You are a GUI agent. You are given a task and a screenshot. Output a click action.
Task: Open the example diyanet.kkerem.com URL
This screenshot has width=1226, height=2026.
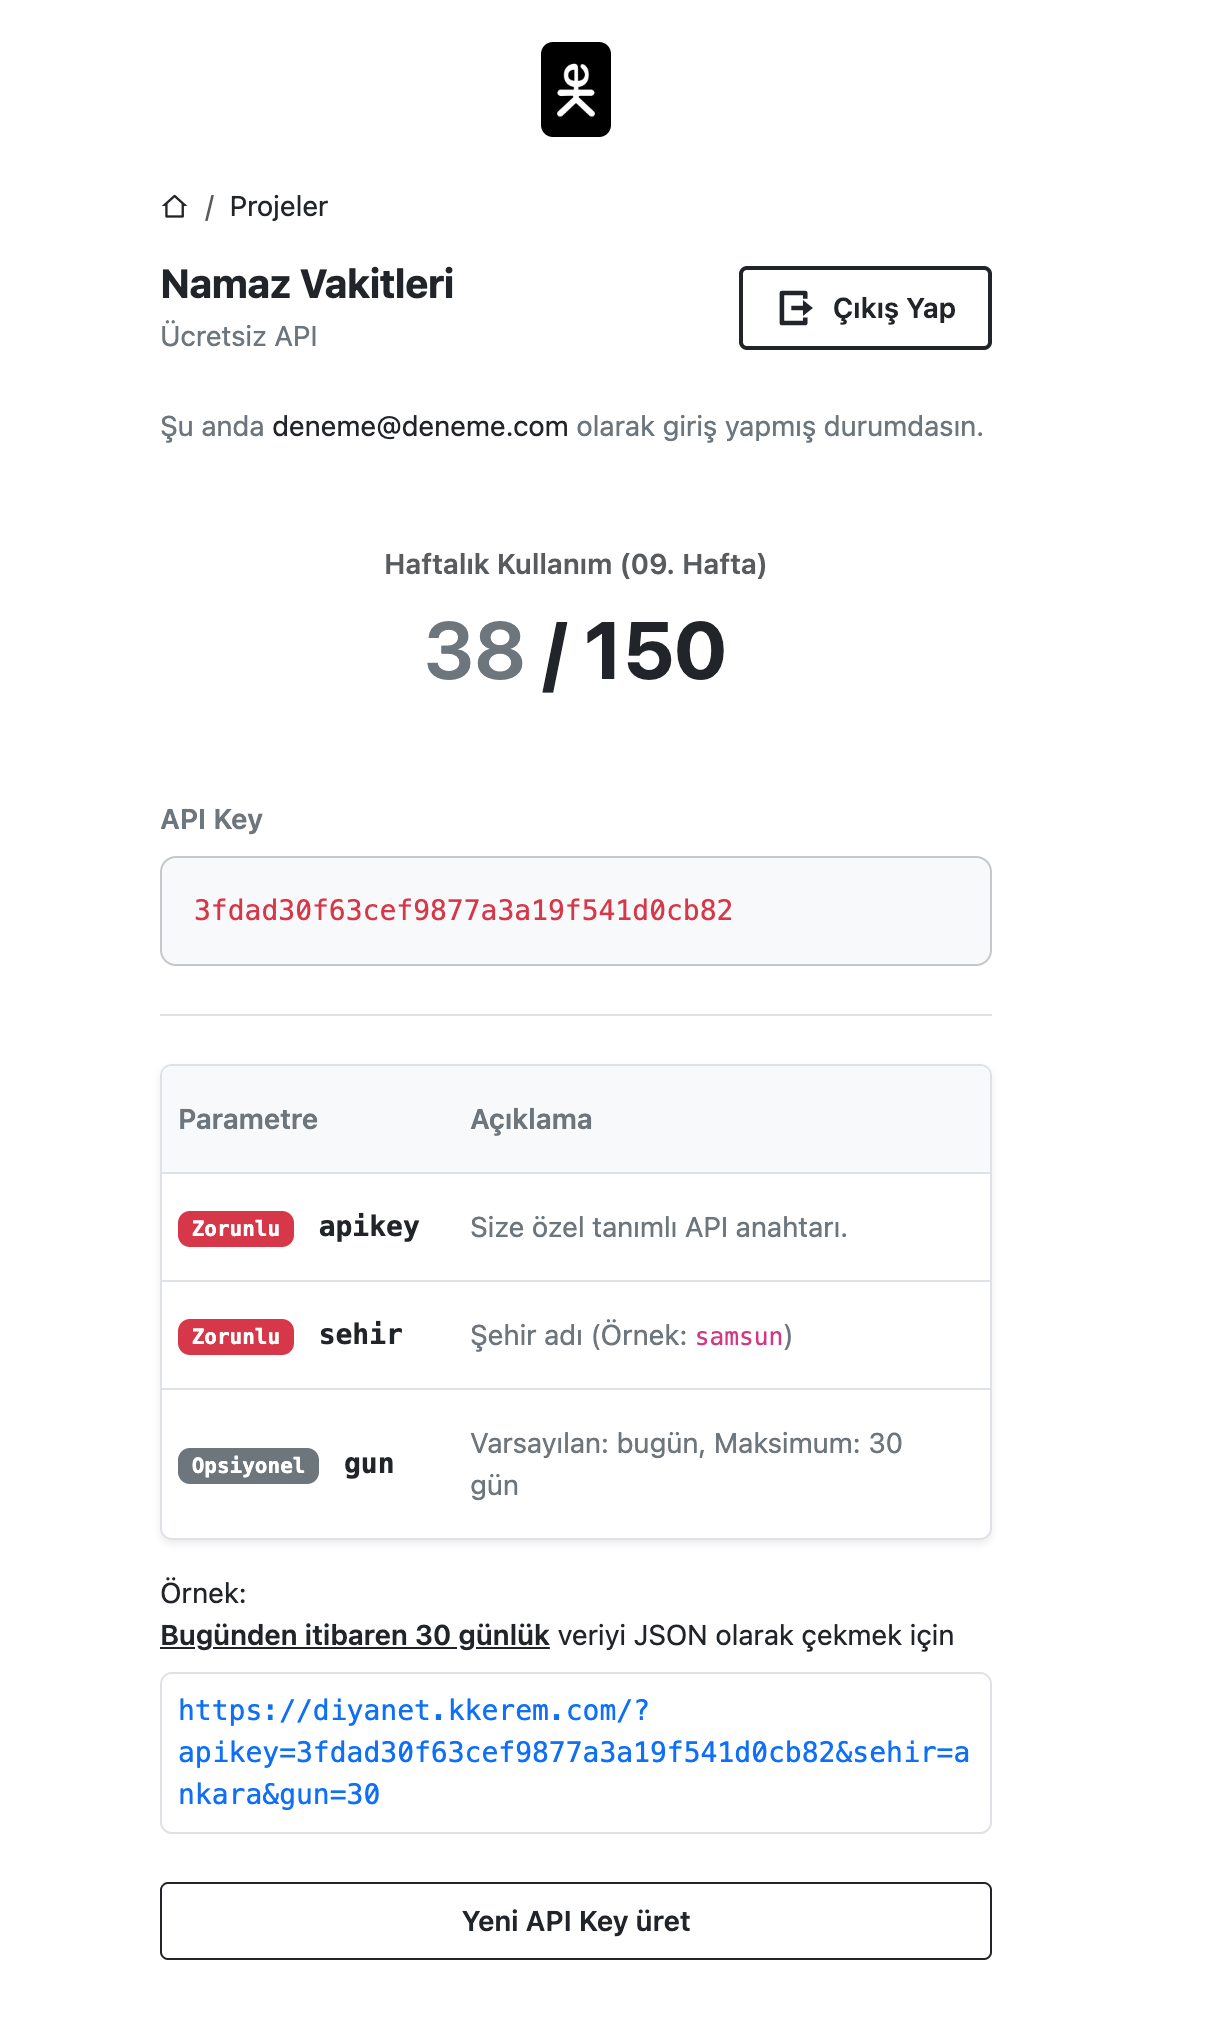click(x=573, y=1752)
